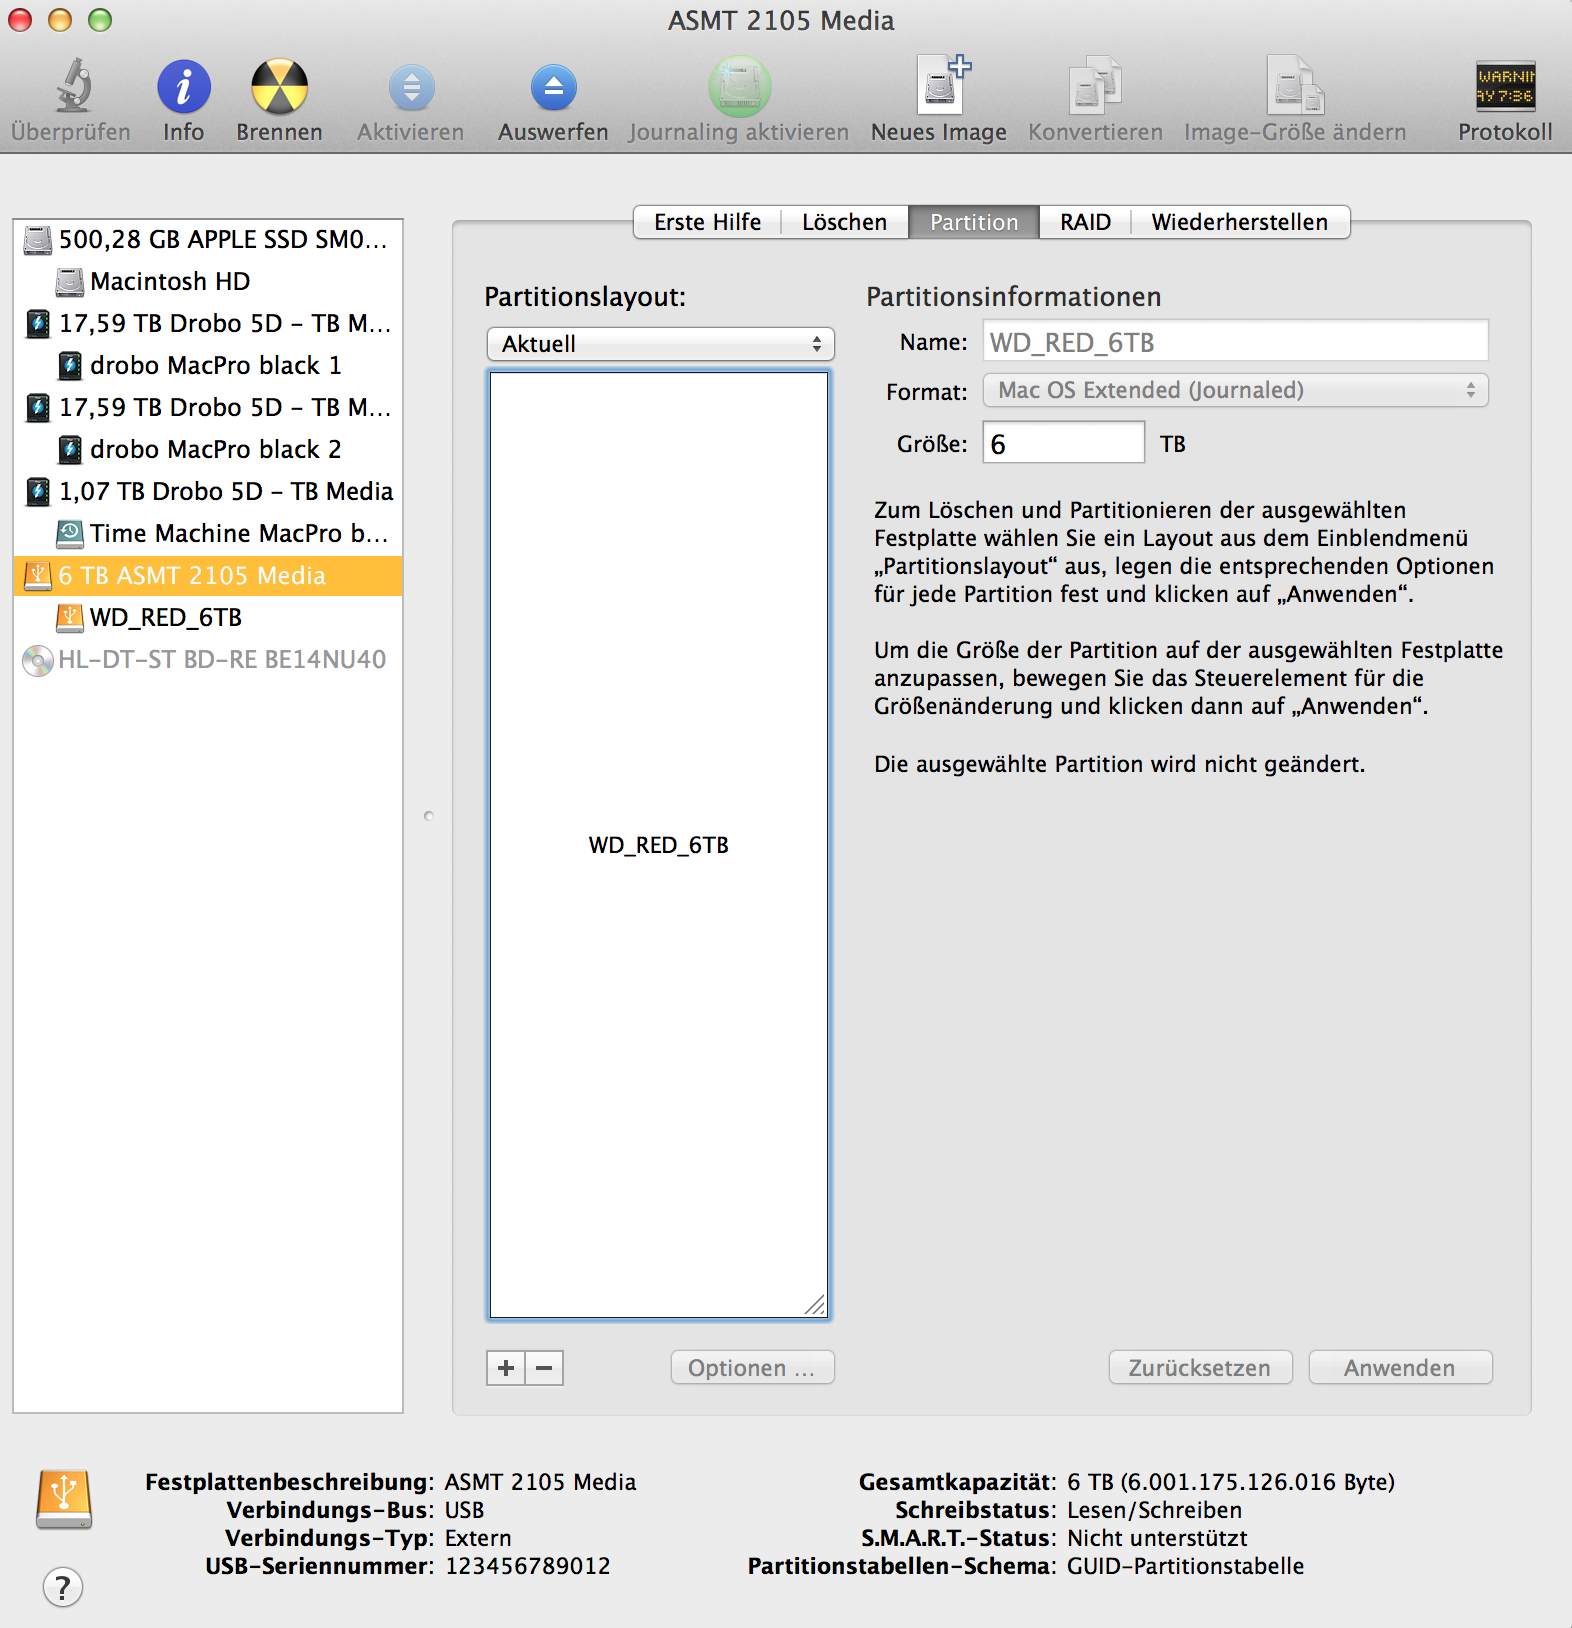Image resolution: width=1572 pixels, height=1628 pixels.
Task: Switch to the RAID tab
Action: 1085,222
